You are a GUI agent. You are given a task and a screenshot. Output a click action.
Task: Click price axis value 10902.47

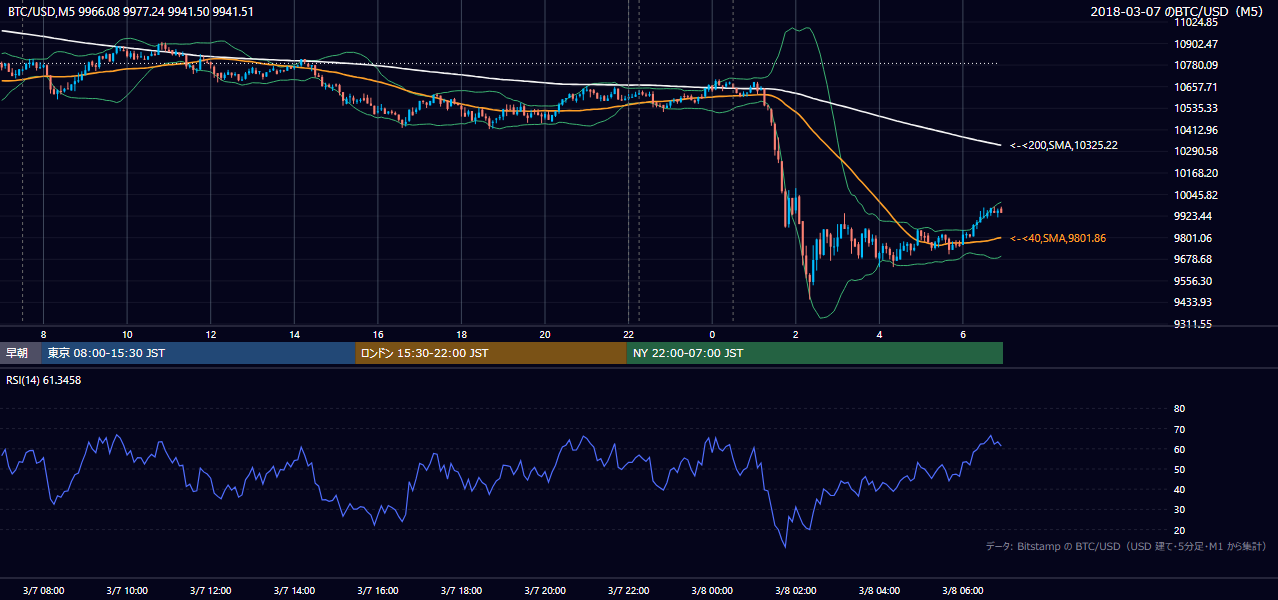tap(1196, 44)
